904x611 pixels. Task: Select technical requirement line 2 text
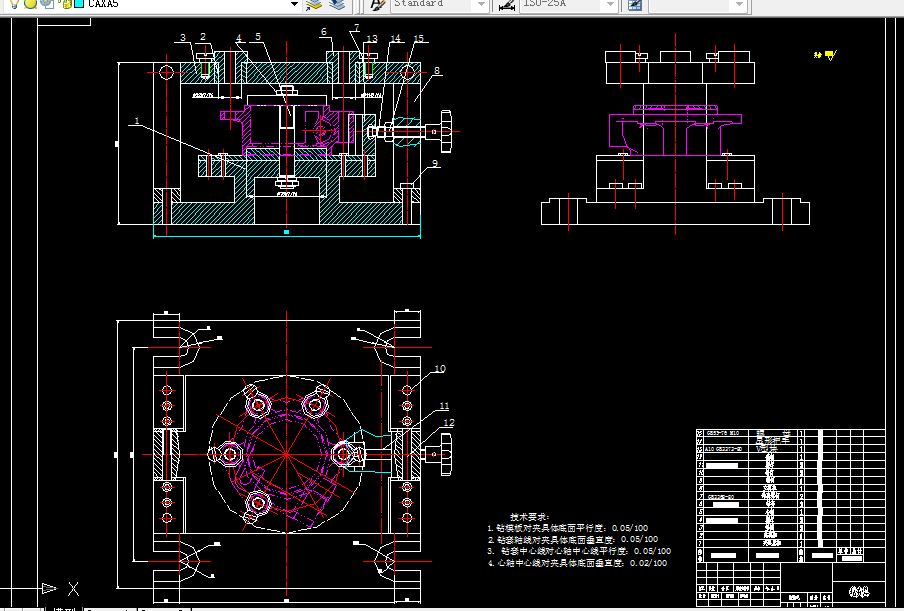pos(573,540)
